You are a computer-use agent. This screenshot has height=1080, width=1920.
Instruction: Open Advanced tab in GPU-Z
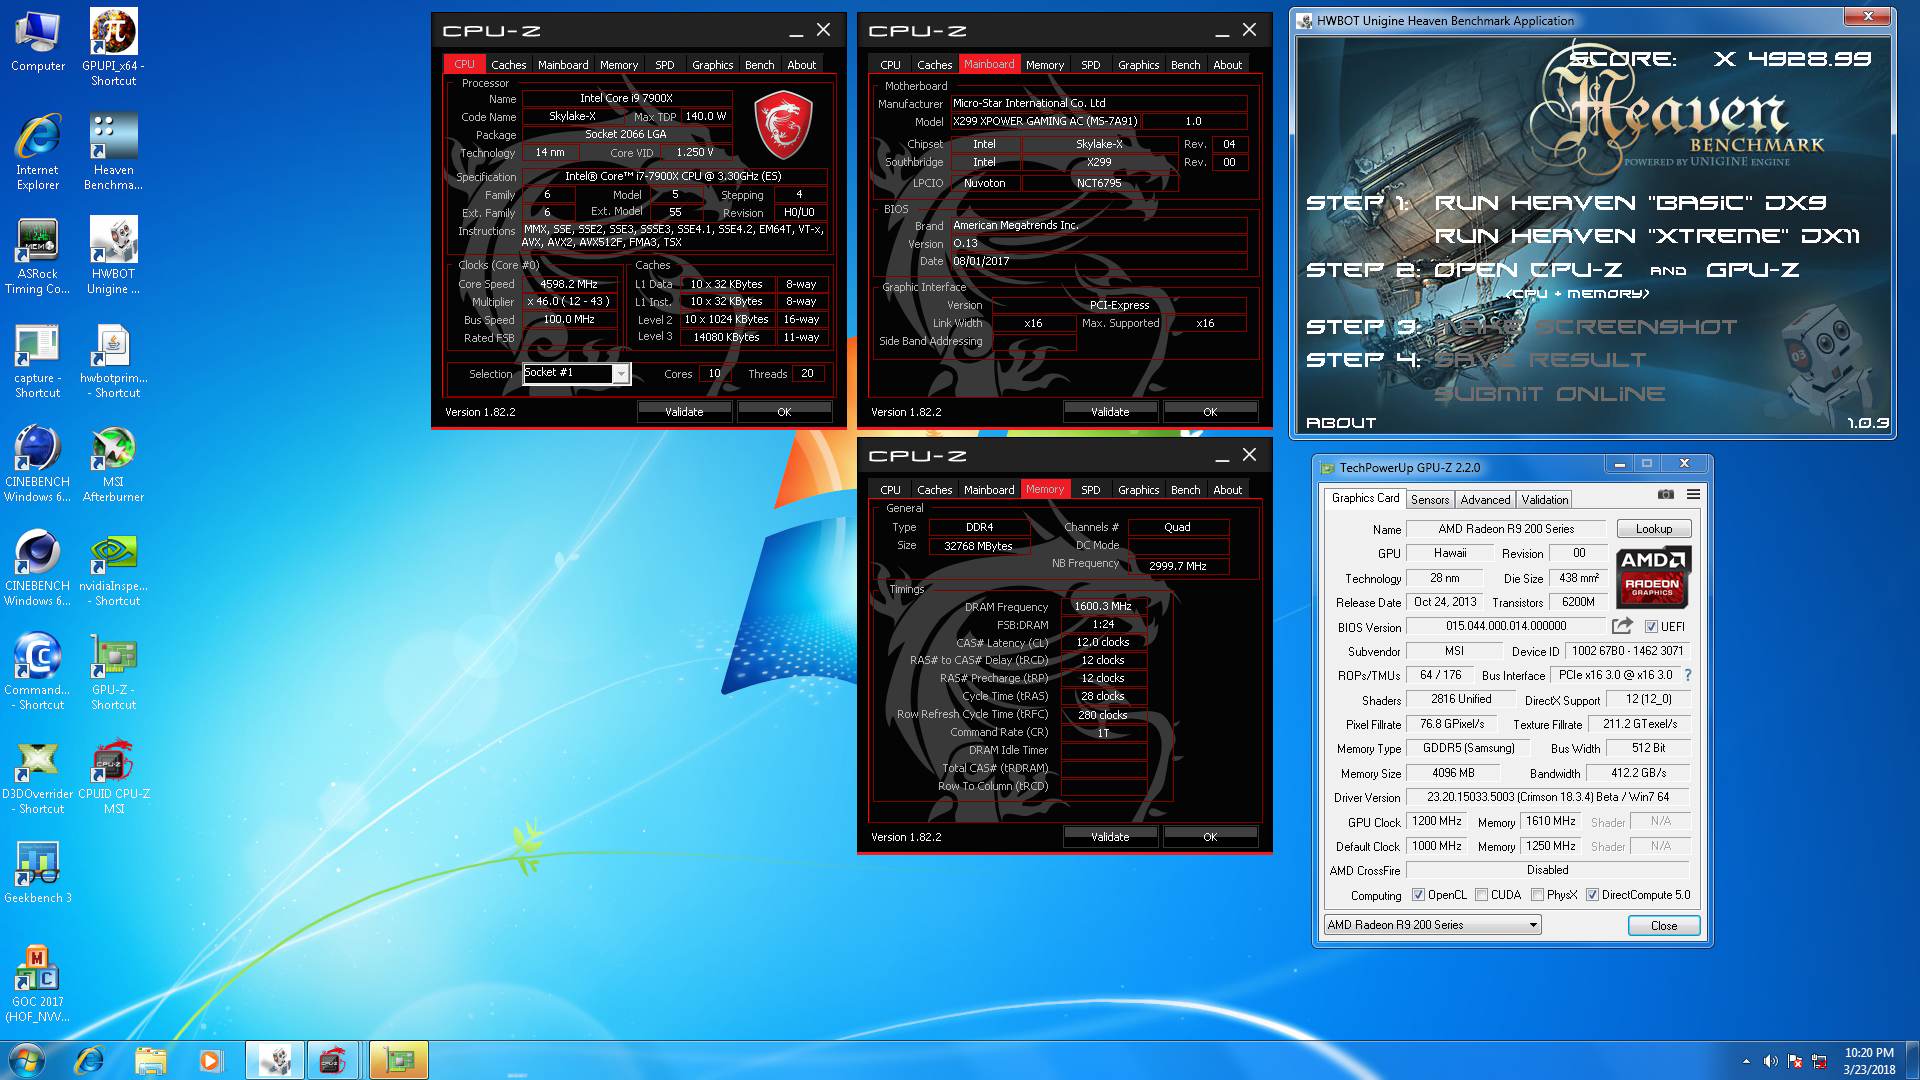tap(1484, 499)
